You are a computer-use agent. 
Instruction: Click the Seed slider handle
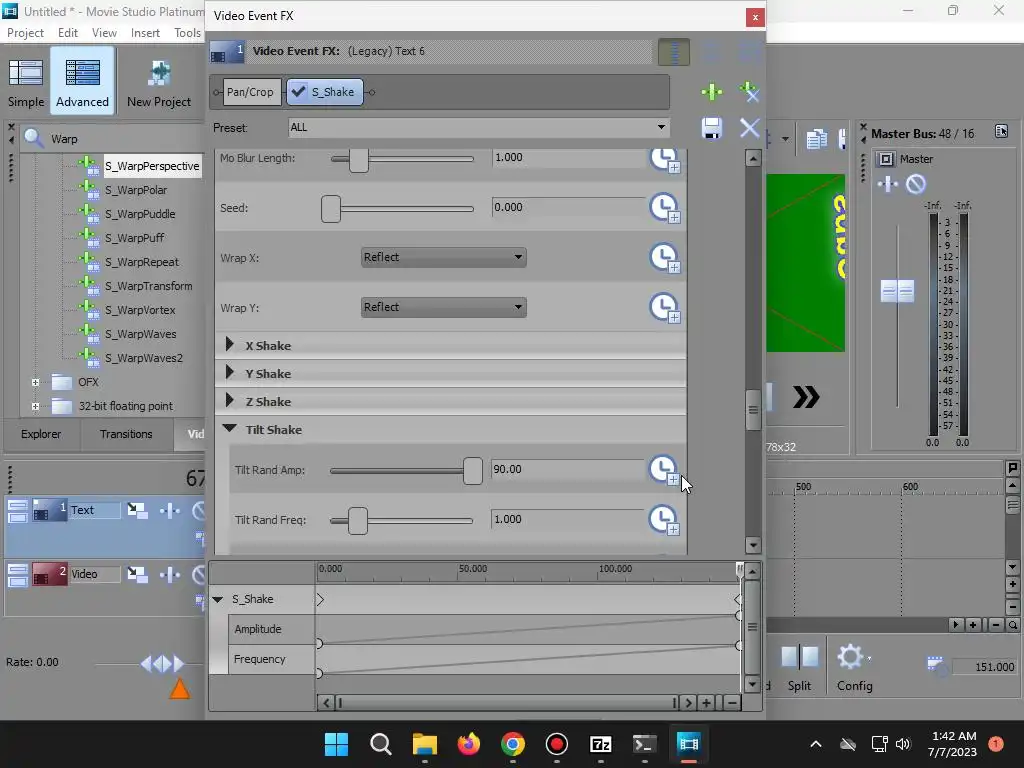click(x=331, y=209)
